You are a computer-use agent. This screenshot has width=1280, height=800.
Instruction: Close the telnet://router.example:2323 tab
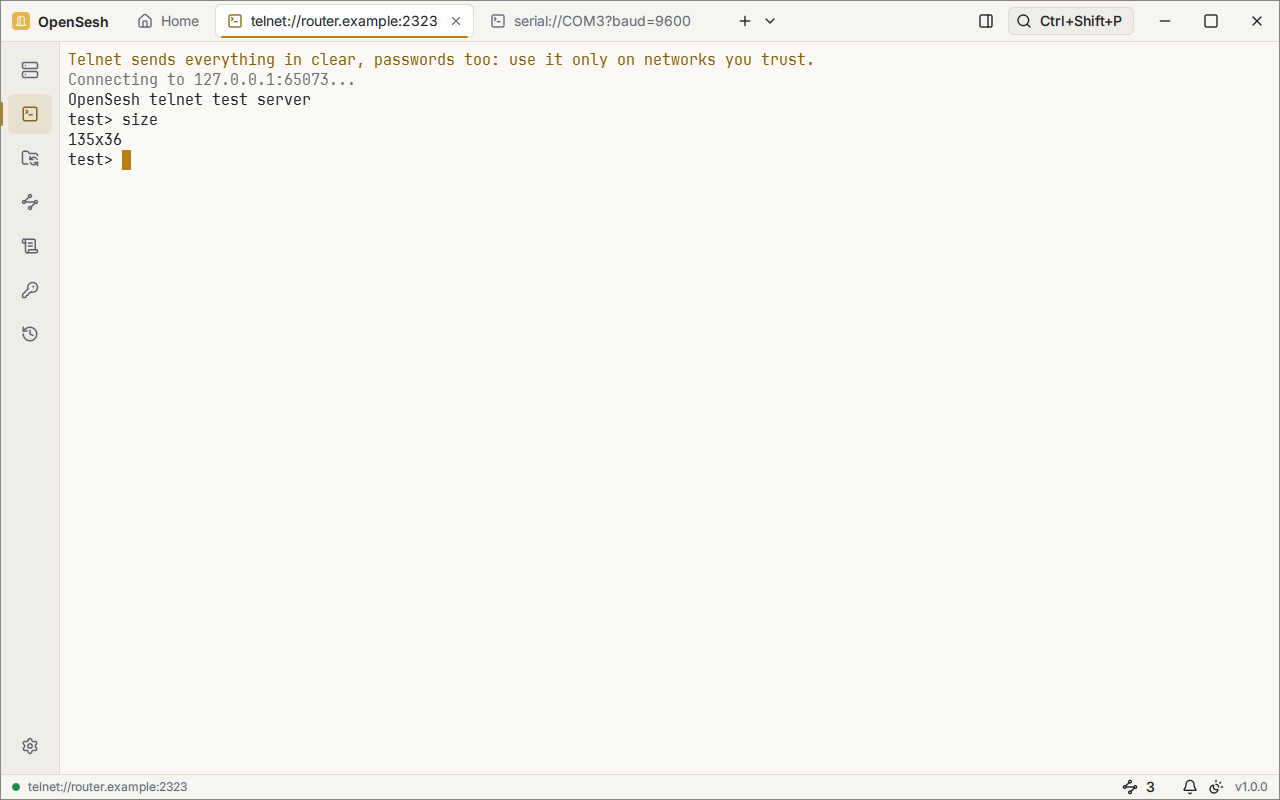pos(456,21)
